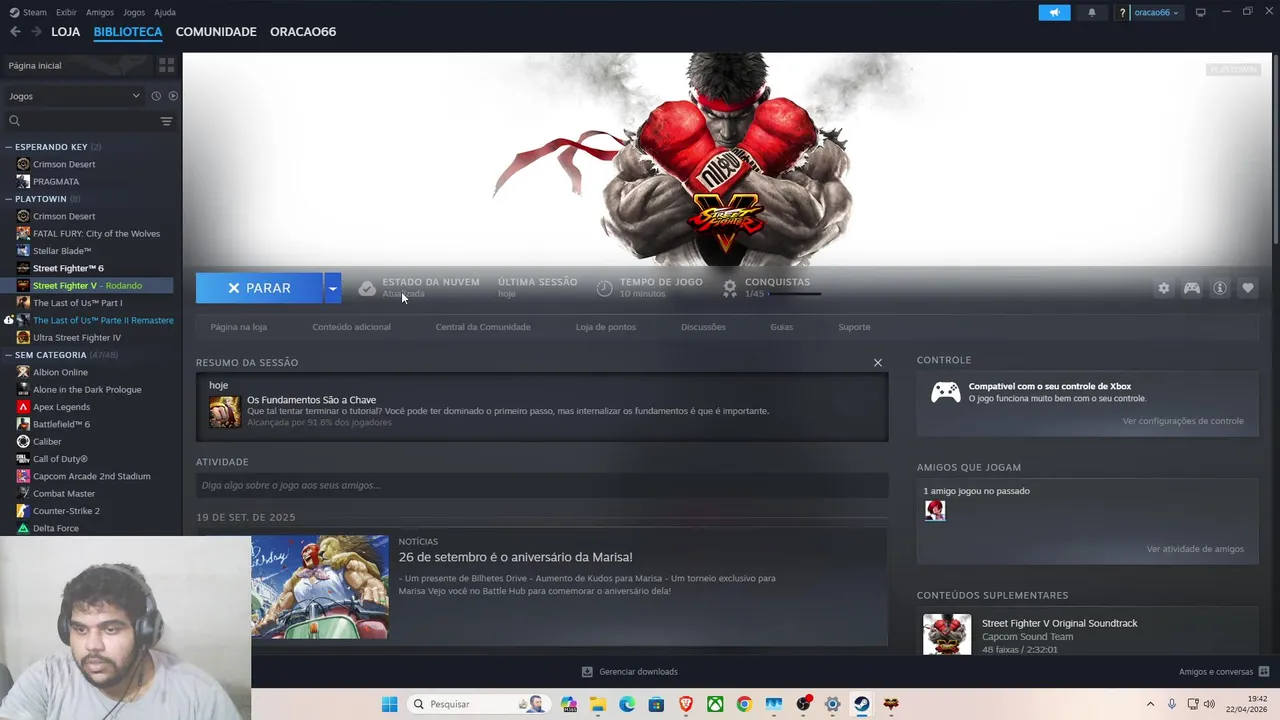1280x720 pixels.
Task: Go forward with the right arrow
Action: pos(36,32)
